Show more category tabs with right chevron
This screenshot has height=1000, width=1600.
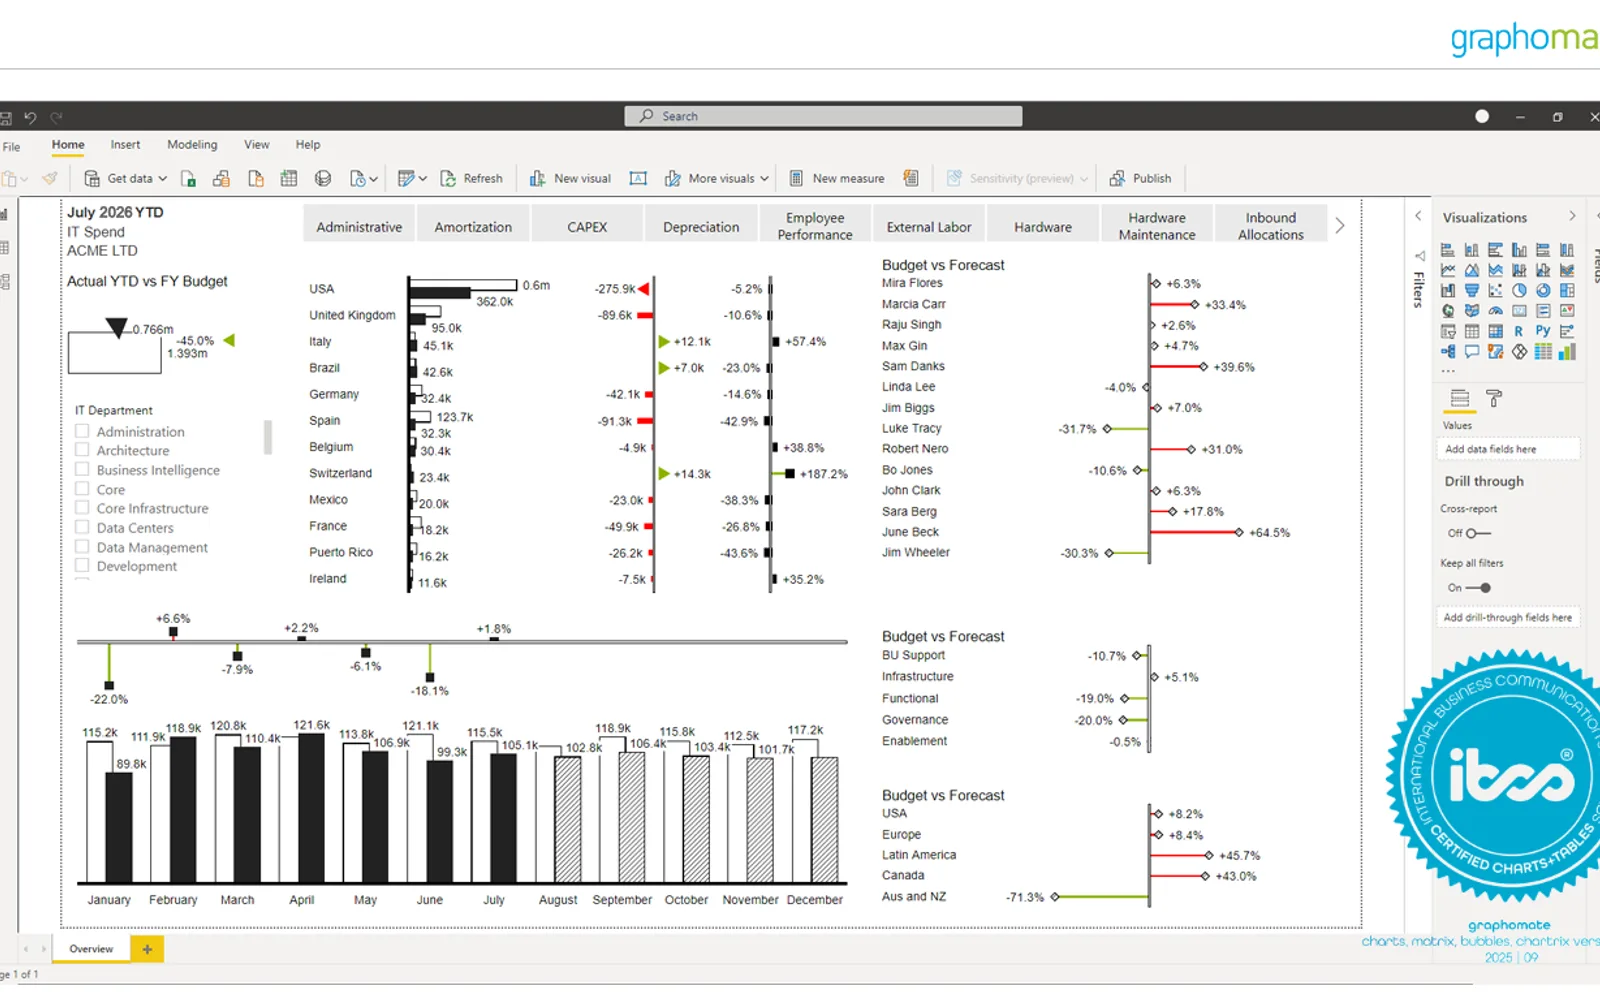tap(1340, 226)
